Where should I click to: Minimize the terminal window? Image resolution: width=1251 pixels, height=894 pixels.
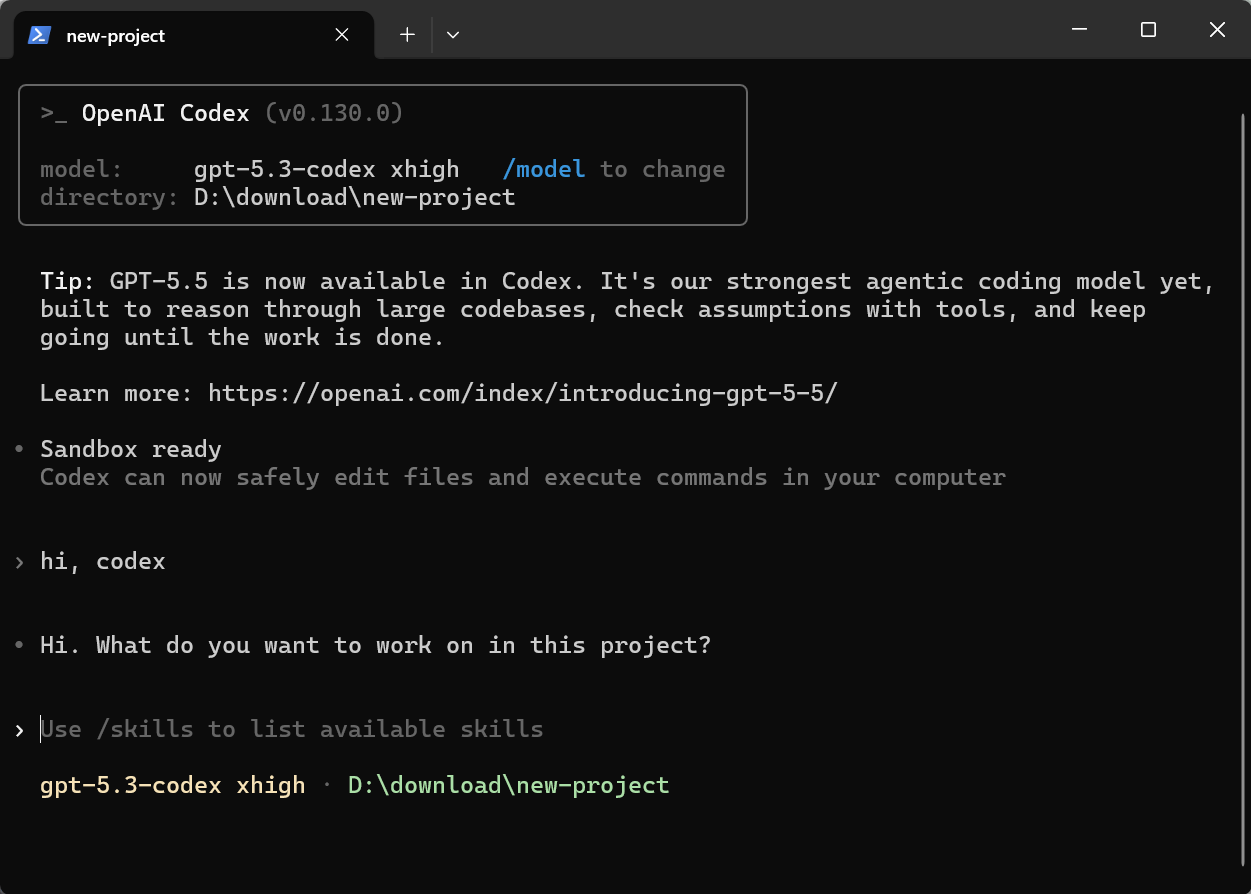1079,30
